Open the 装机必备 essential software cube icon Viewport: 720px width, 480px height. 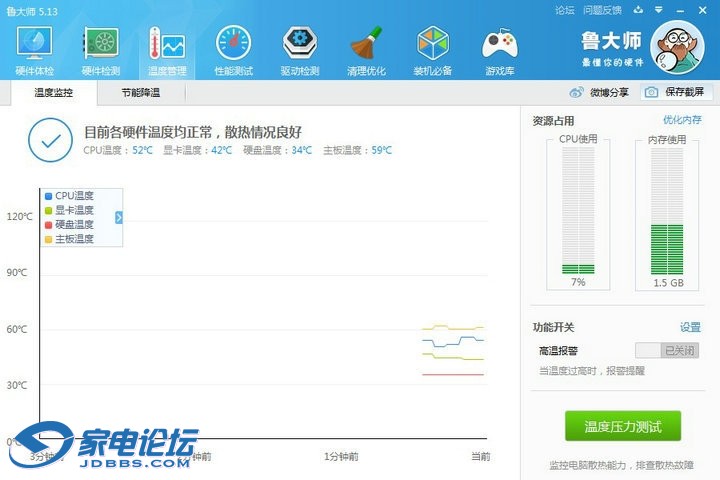pyautogui.click(x=432, y=50)
